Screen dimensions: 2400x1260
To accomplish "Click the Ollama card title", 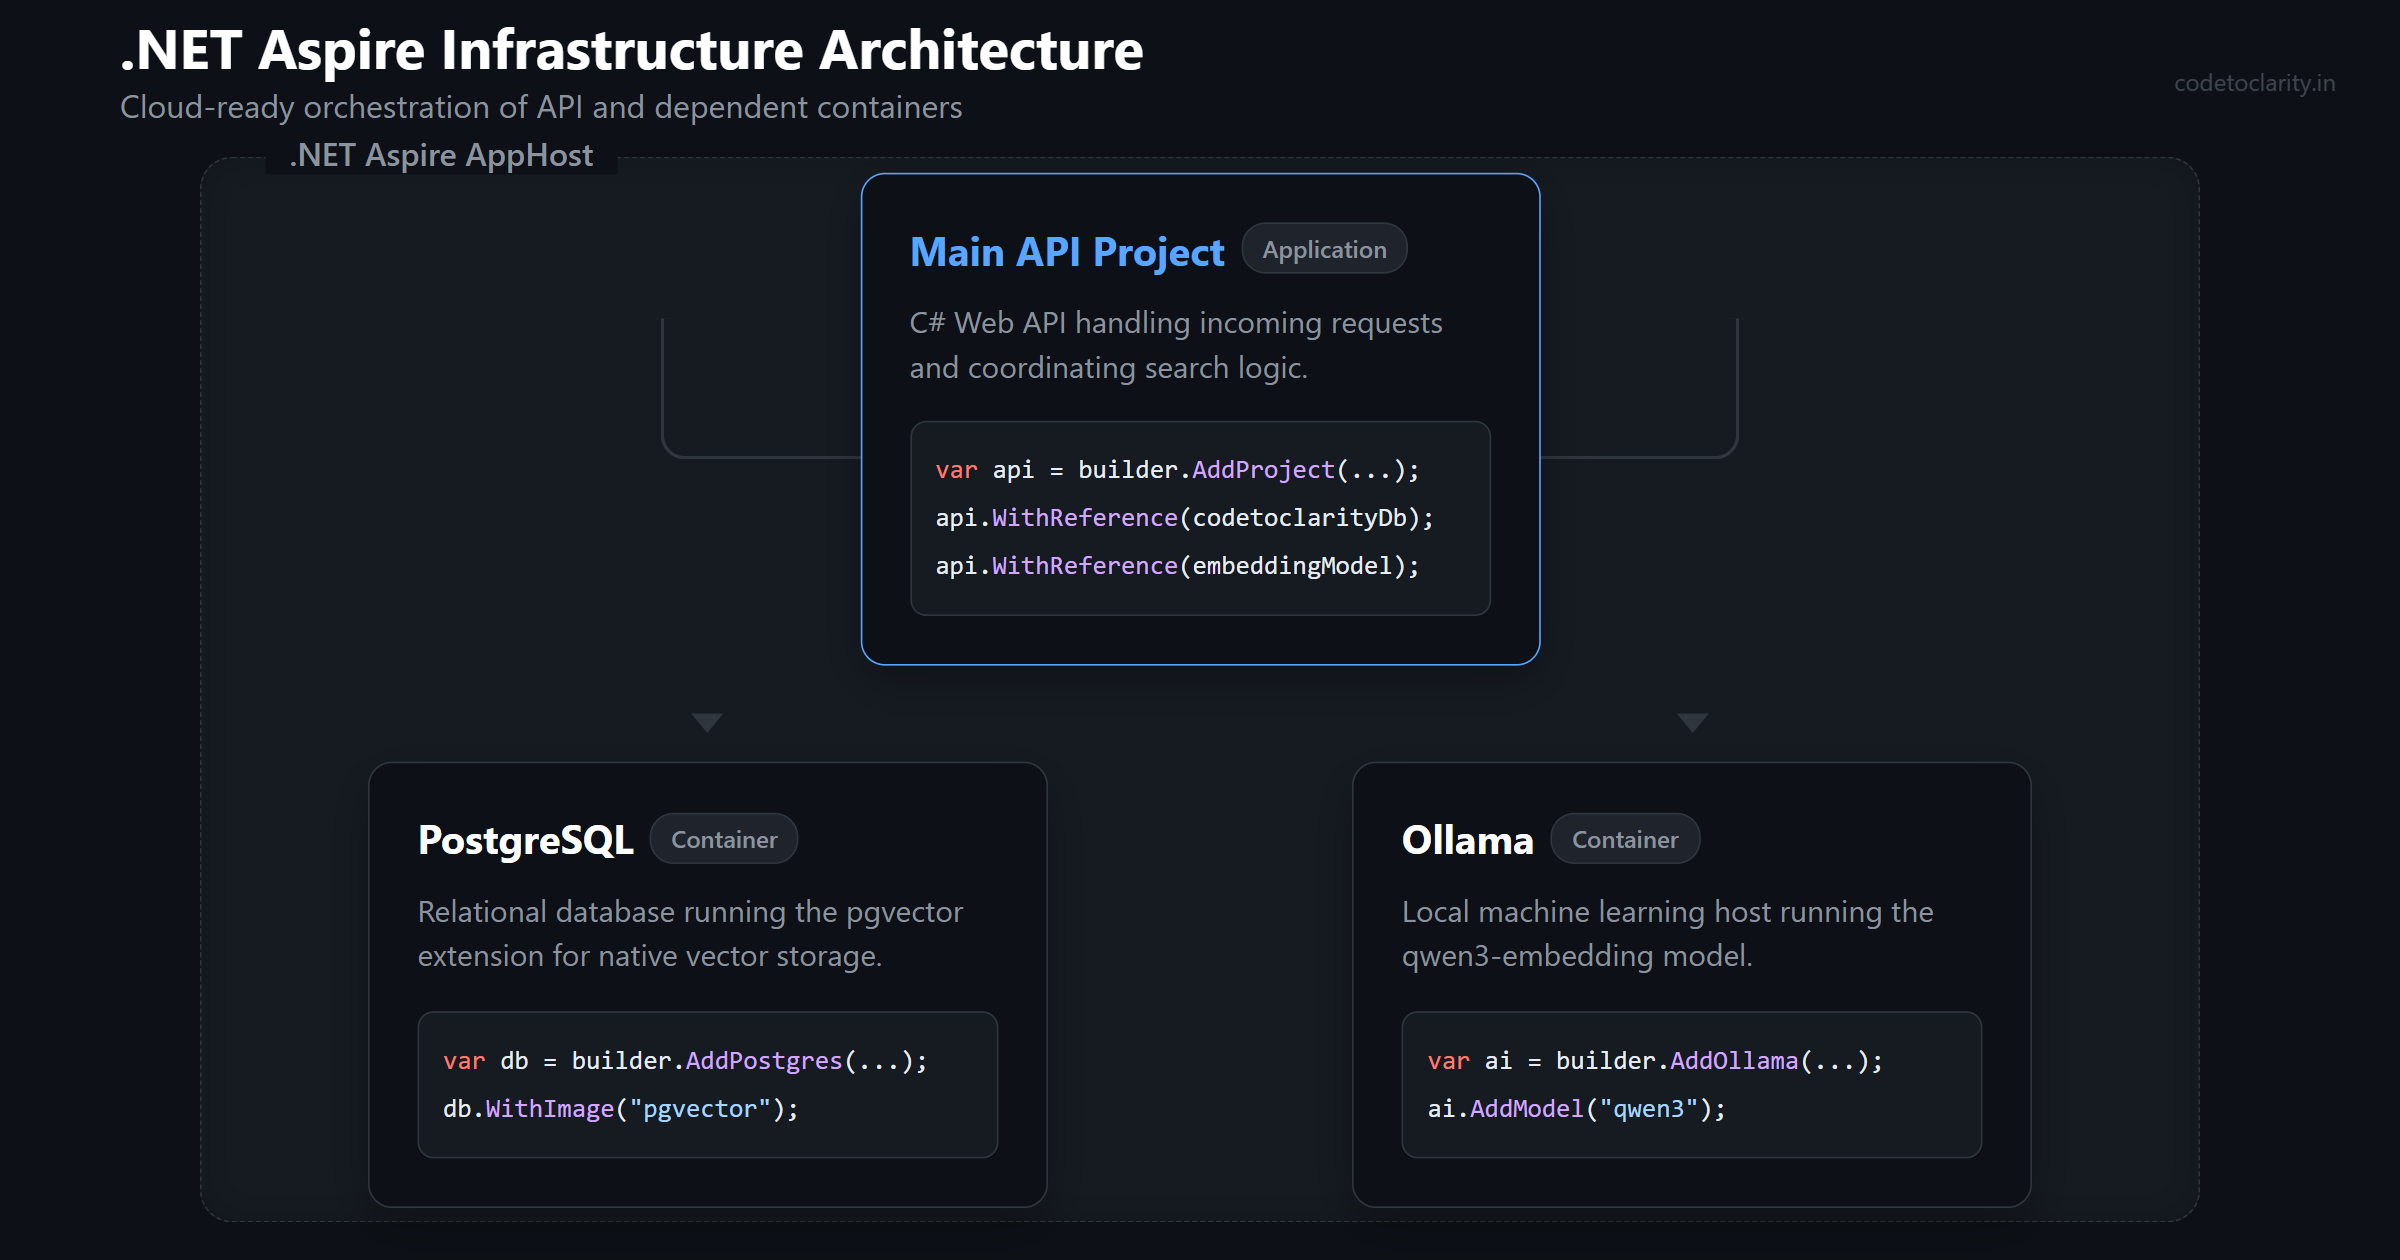I will [x=1467, y=840].
